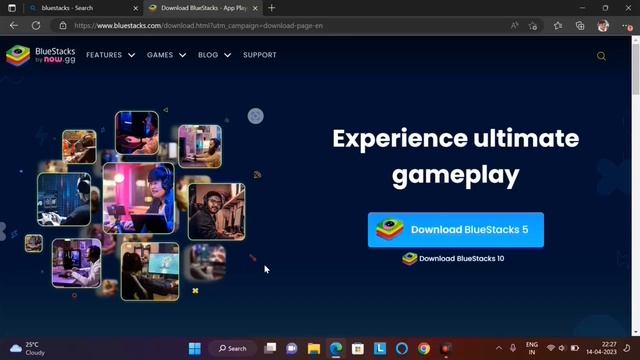Expand the FEATURES dropdown chevron
This screenshot has height=360, width=640.
tap(131, 55)
